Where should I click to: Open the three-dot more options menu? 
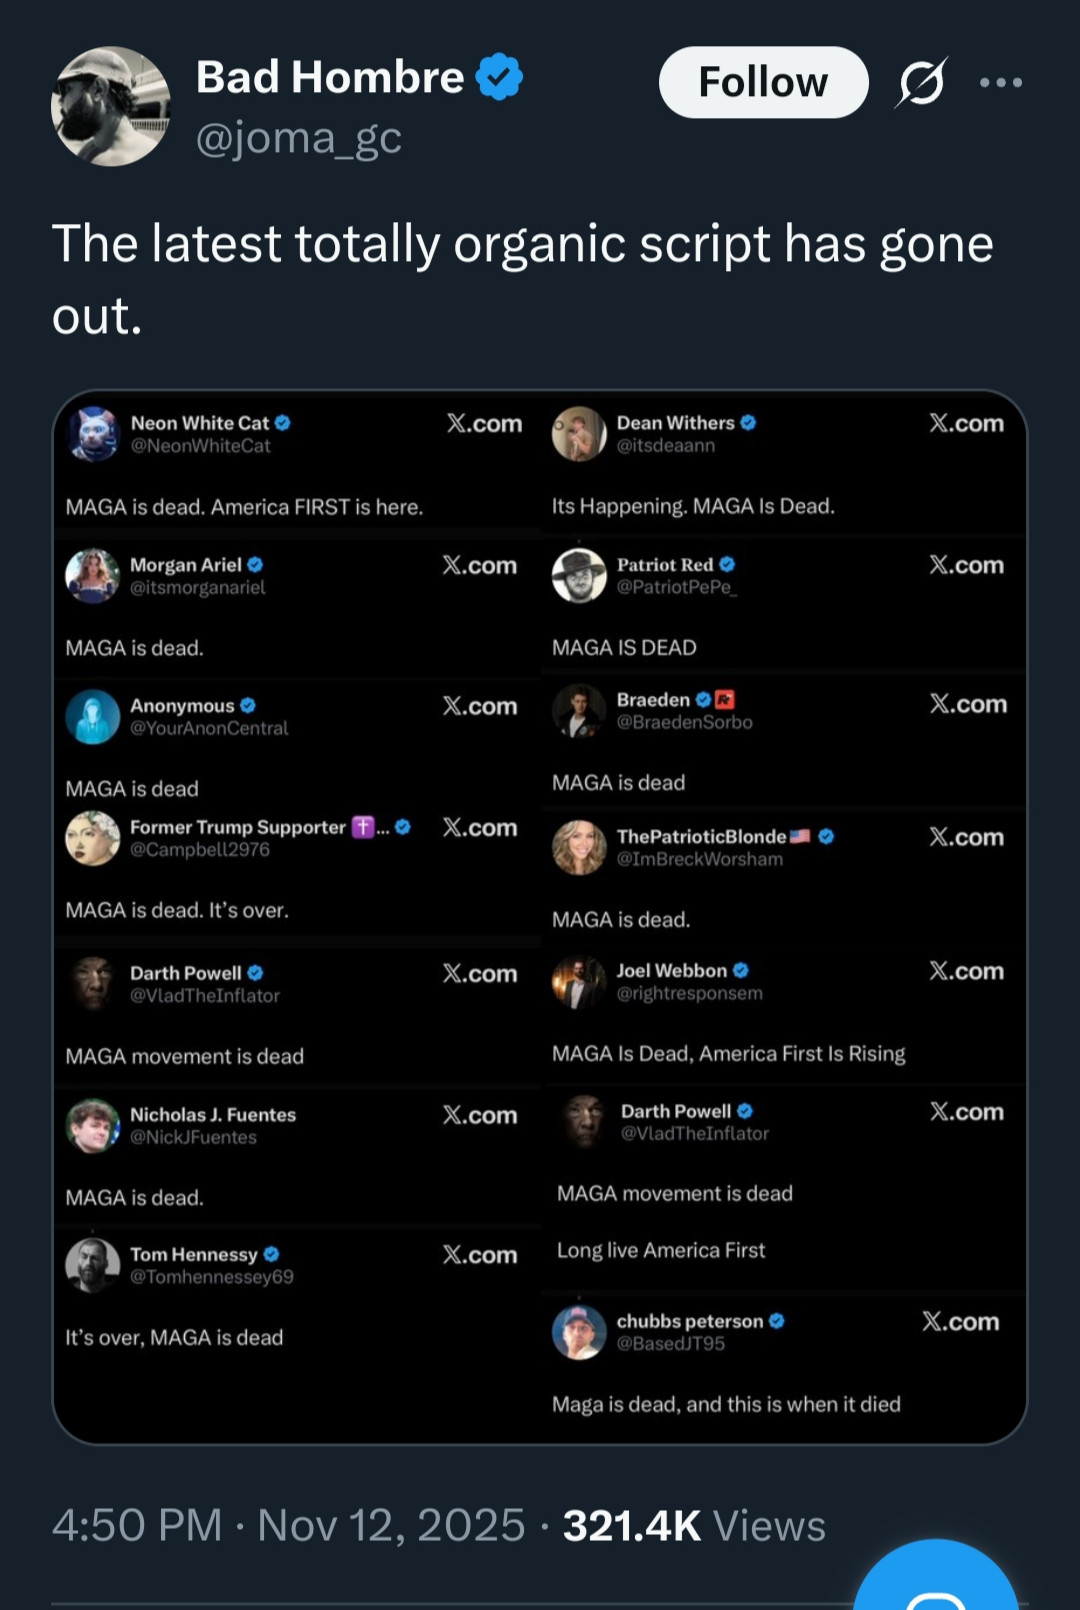(1001, 82)
